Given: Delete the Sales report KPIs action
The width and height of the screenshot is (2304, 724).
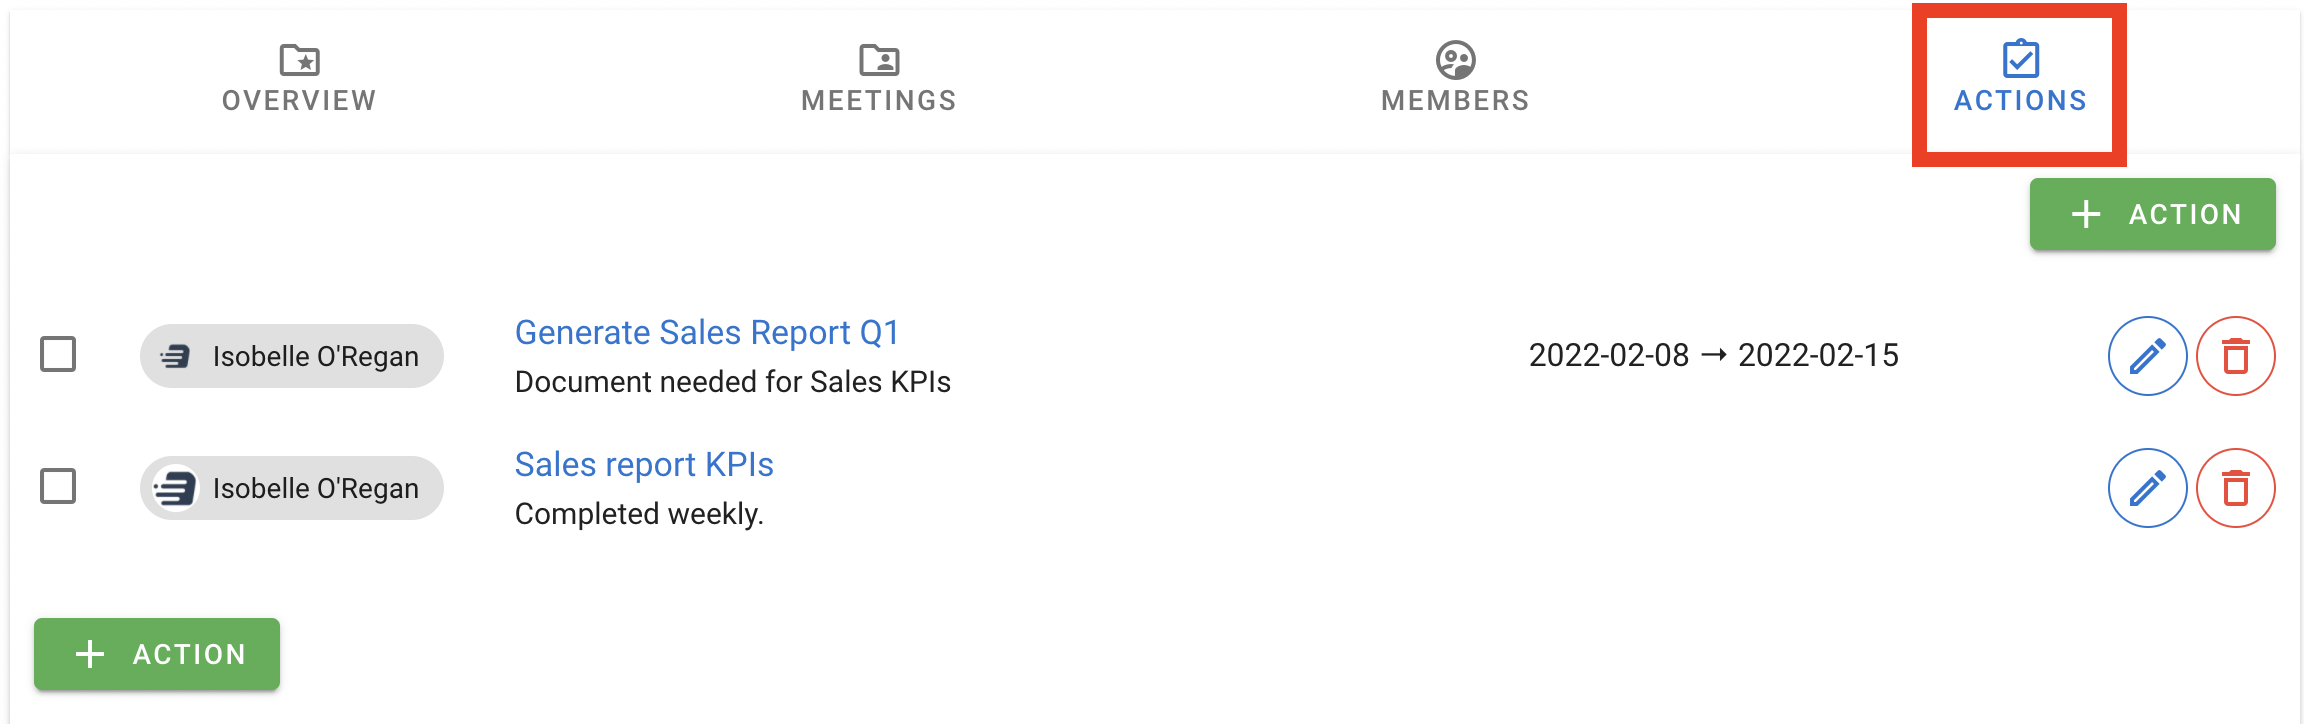Looking at the screenshot, I should coord(2236,488).
